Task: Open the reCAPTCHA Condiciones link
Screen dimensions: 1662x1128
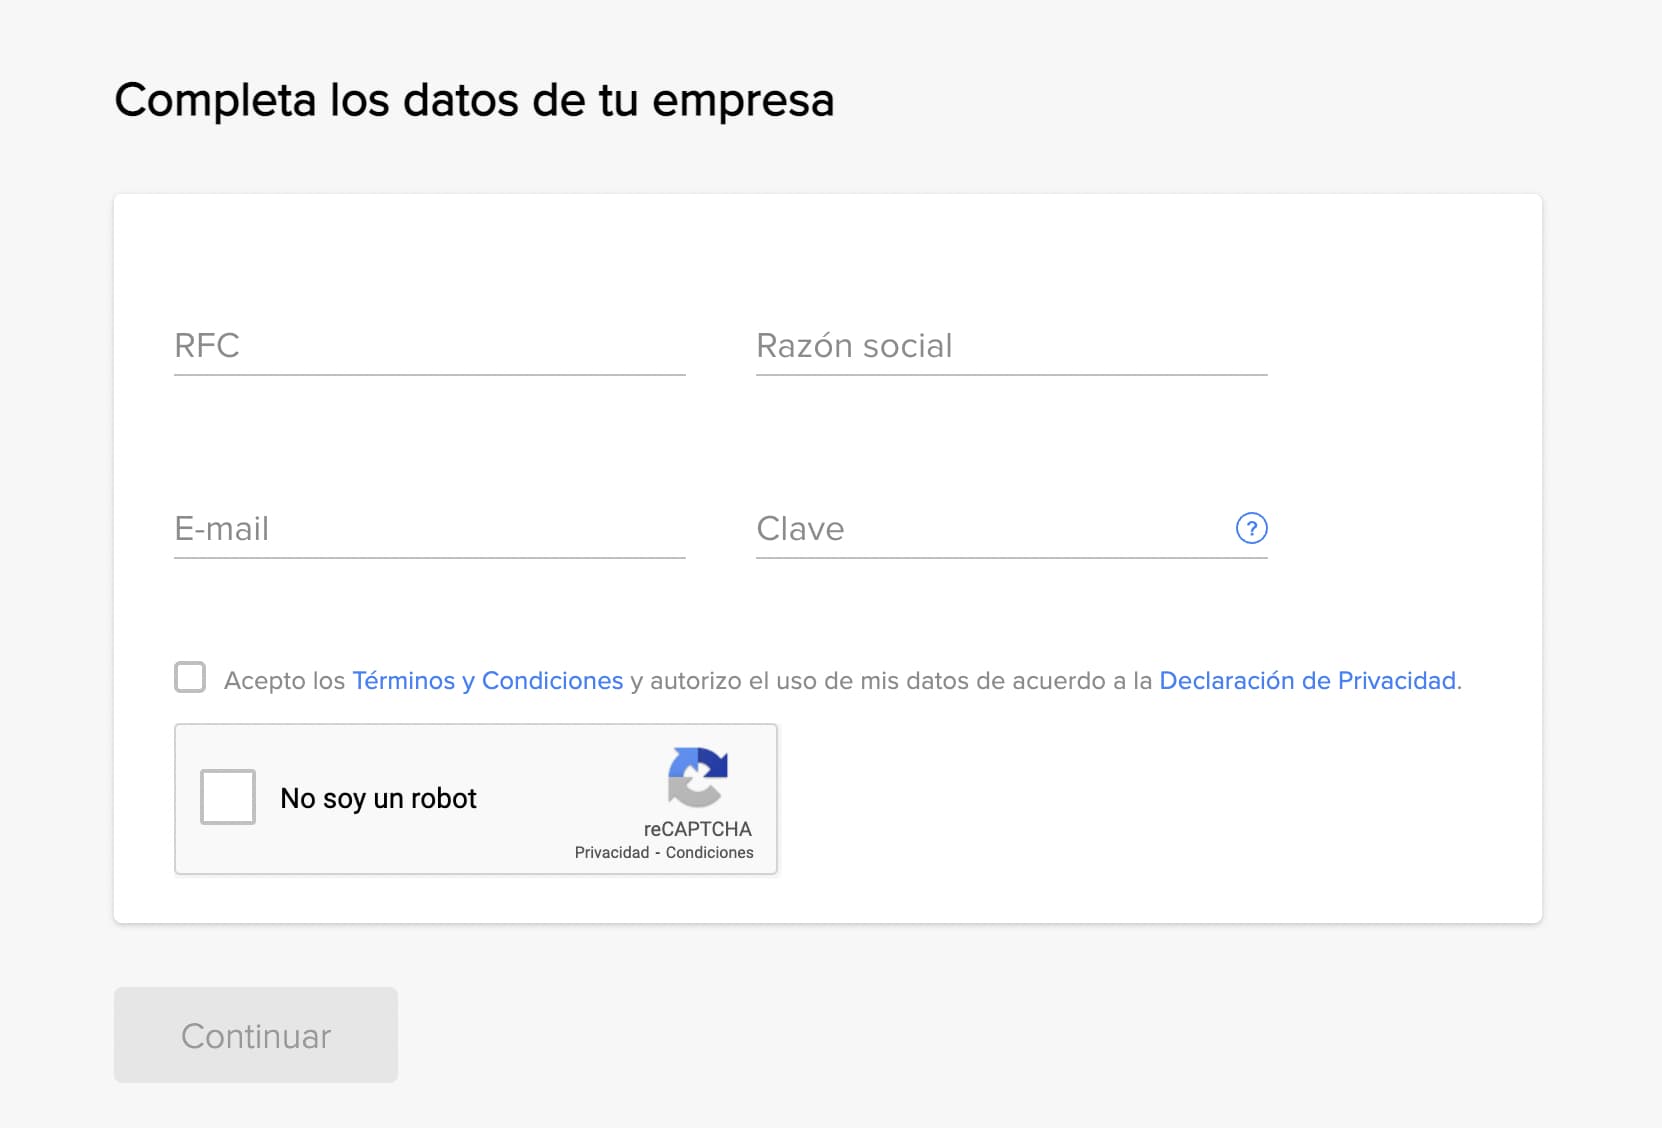Action: [709, 853]
